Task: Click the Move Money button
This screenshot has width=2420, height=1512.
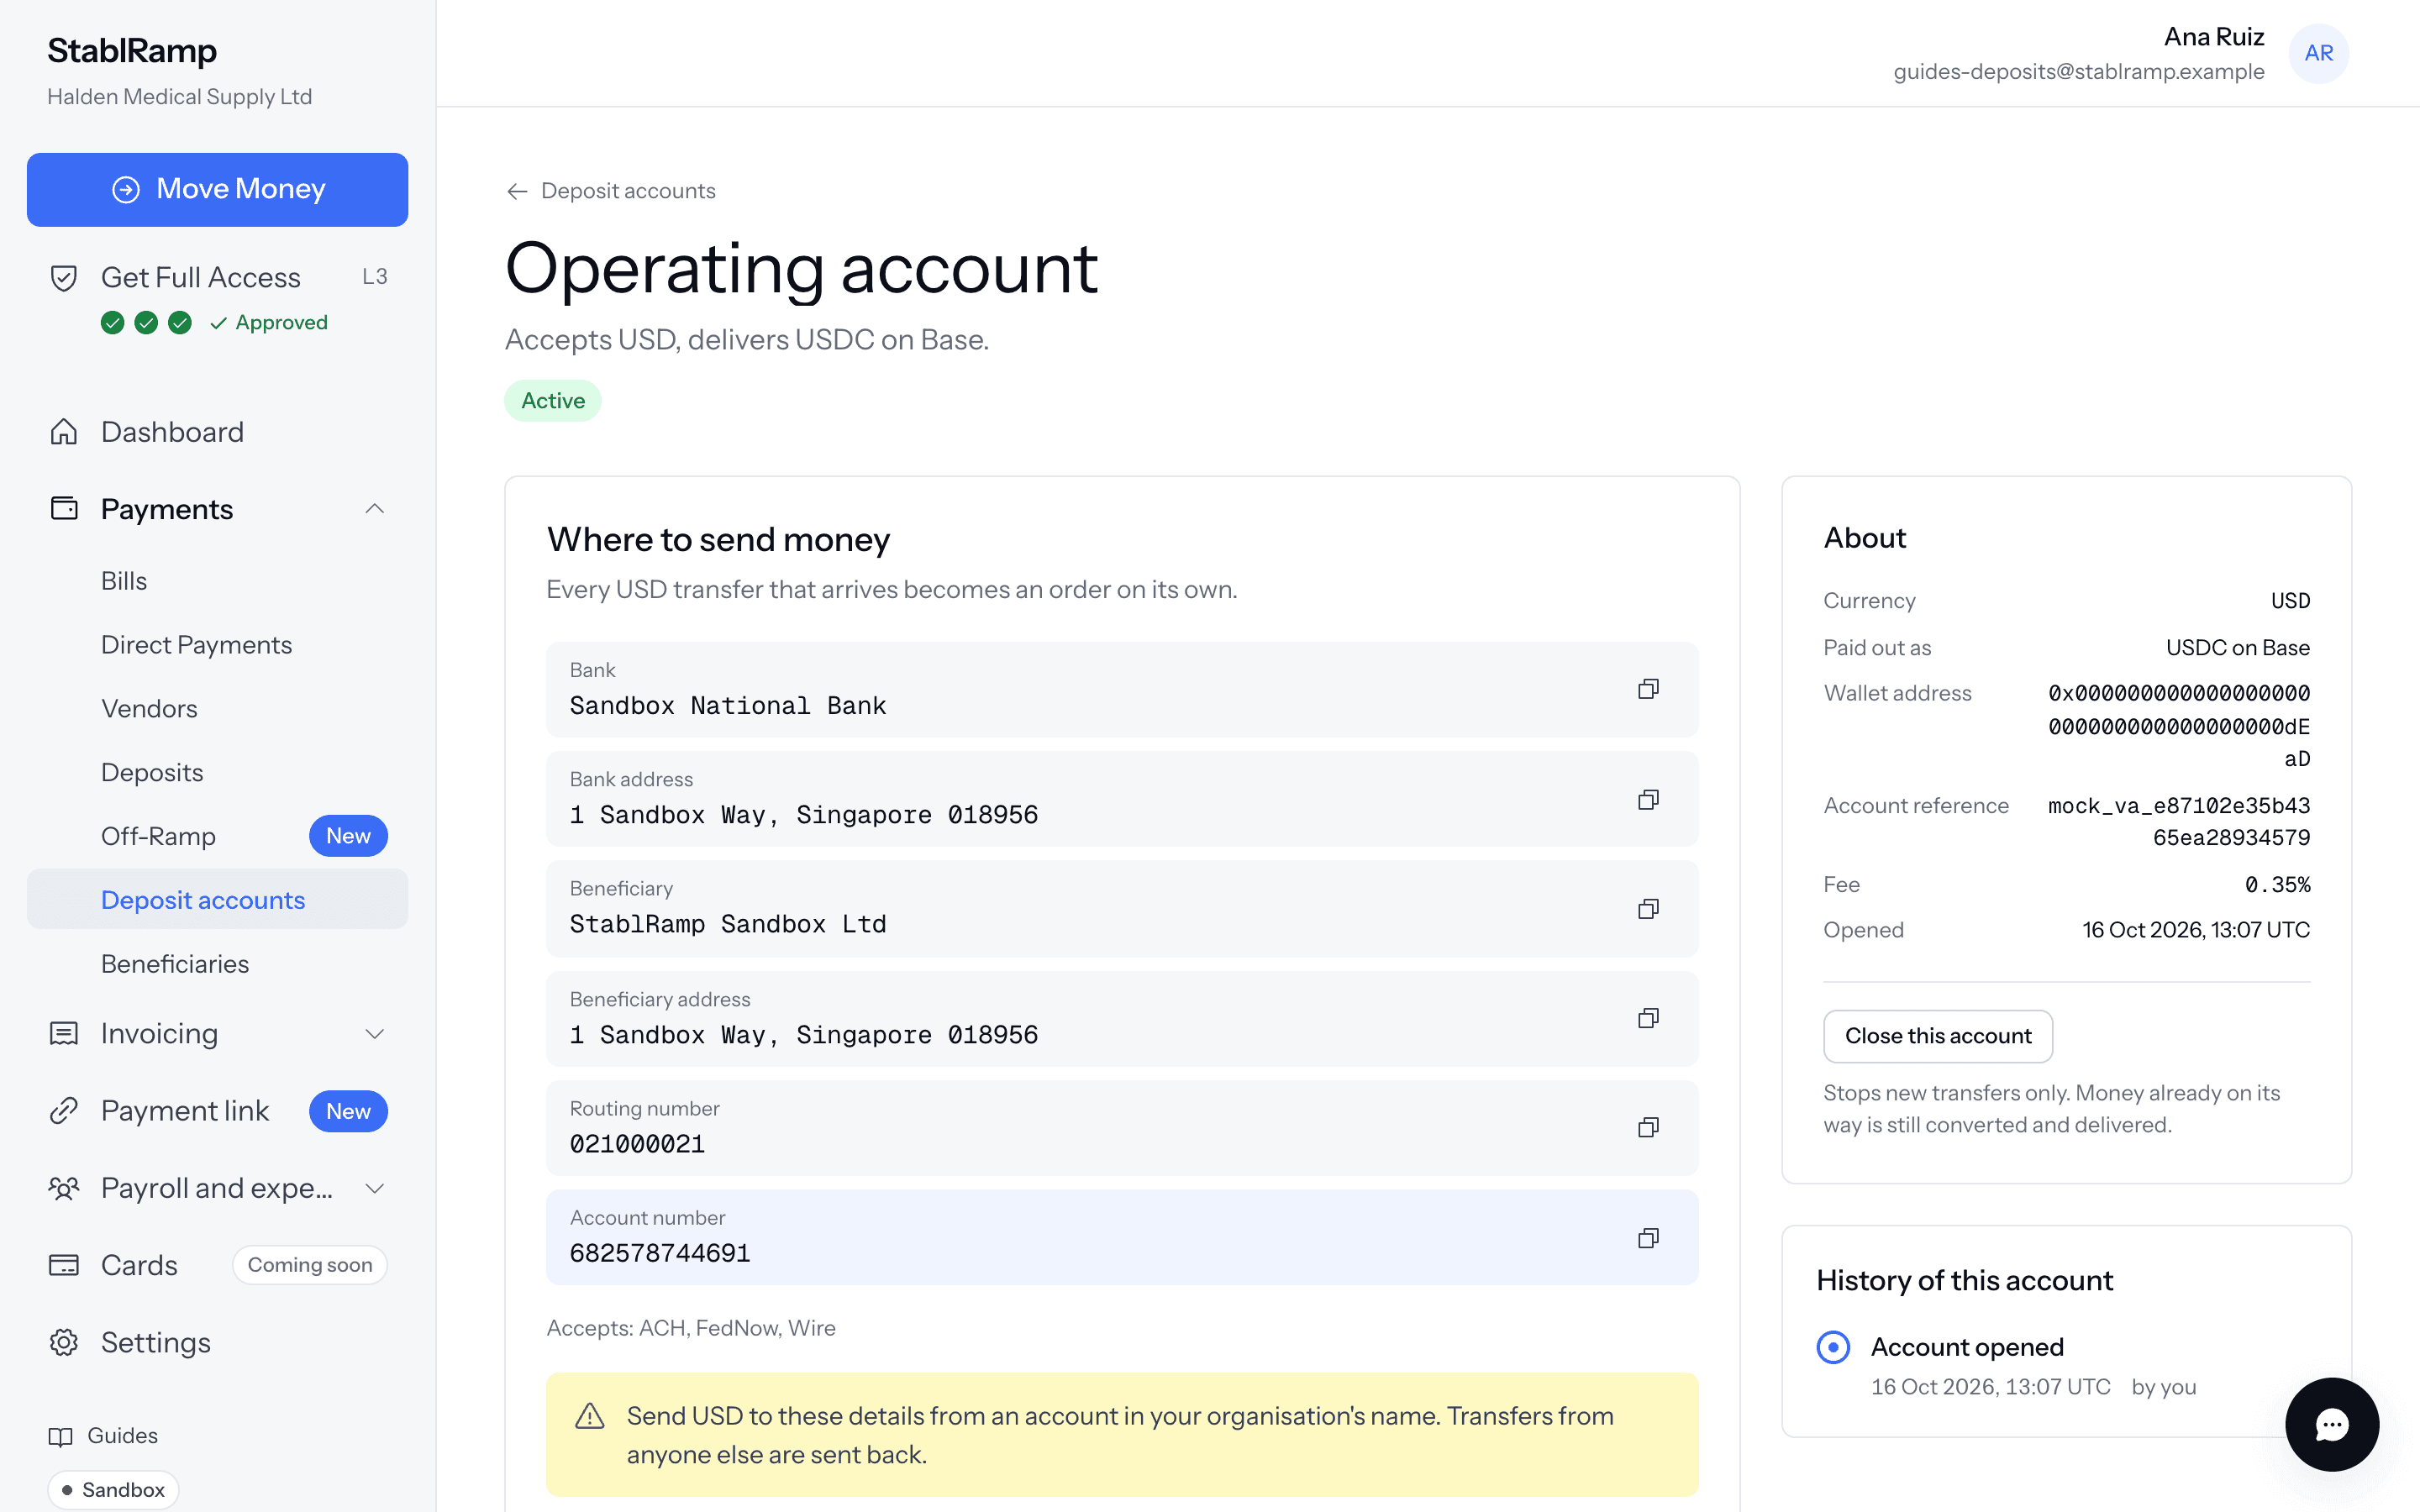Action: [217, 189]
